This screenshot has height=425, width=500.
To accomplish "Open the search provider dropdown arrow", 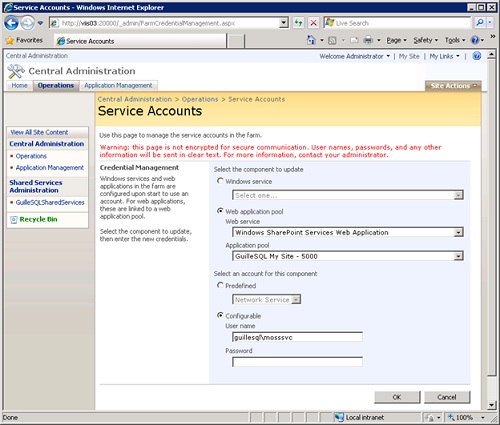I will tap(490, 23).
